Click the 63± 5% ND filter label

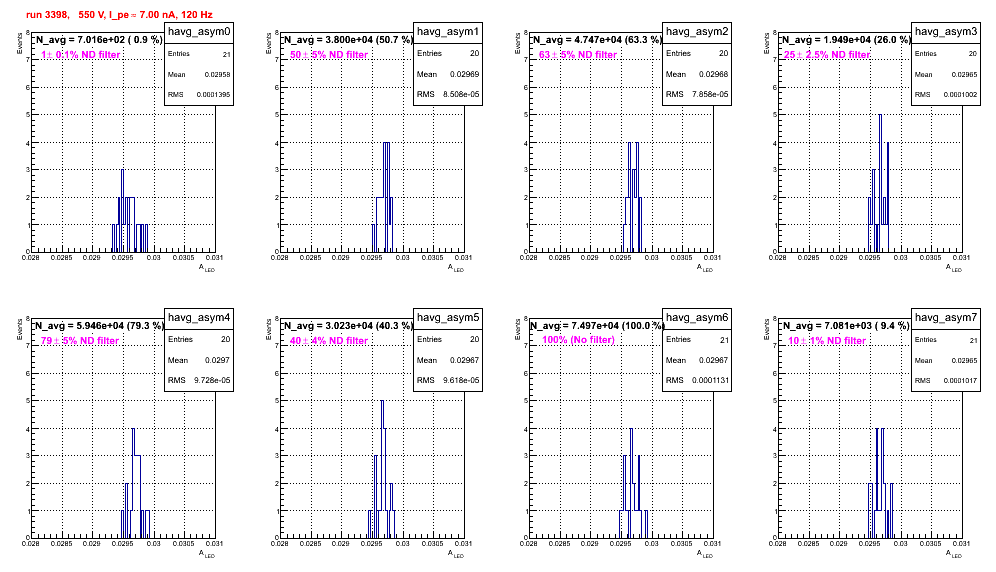(578, 55)
